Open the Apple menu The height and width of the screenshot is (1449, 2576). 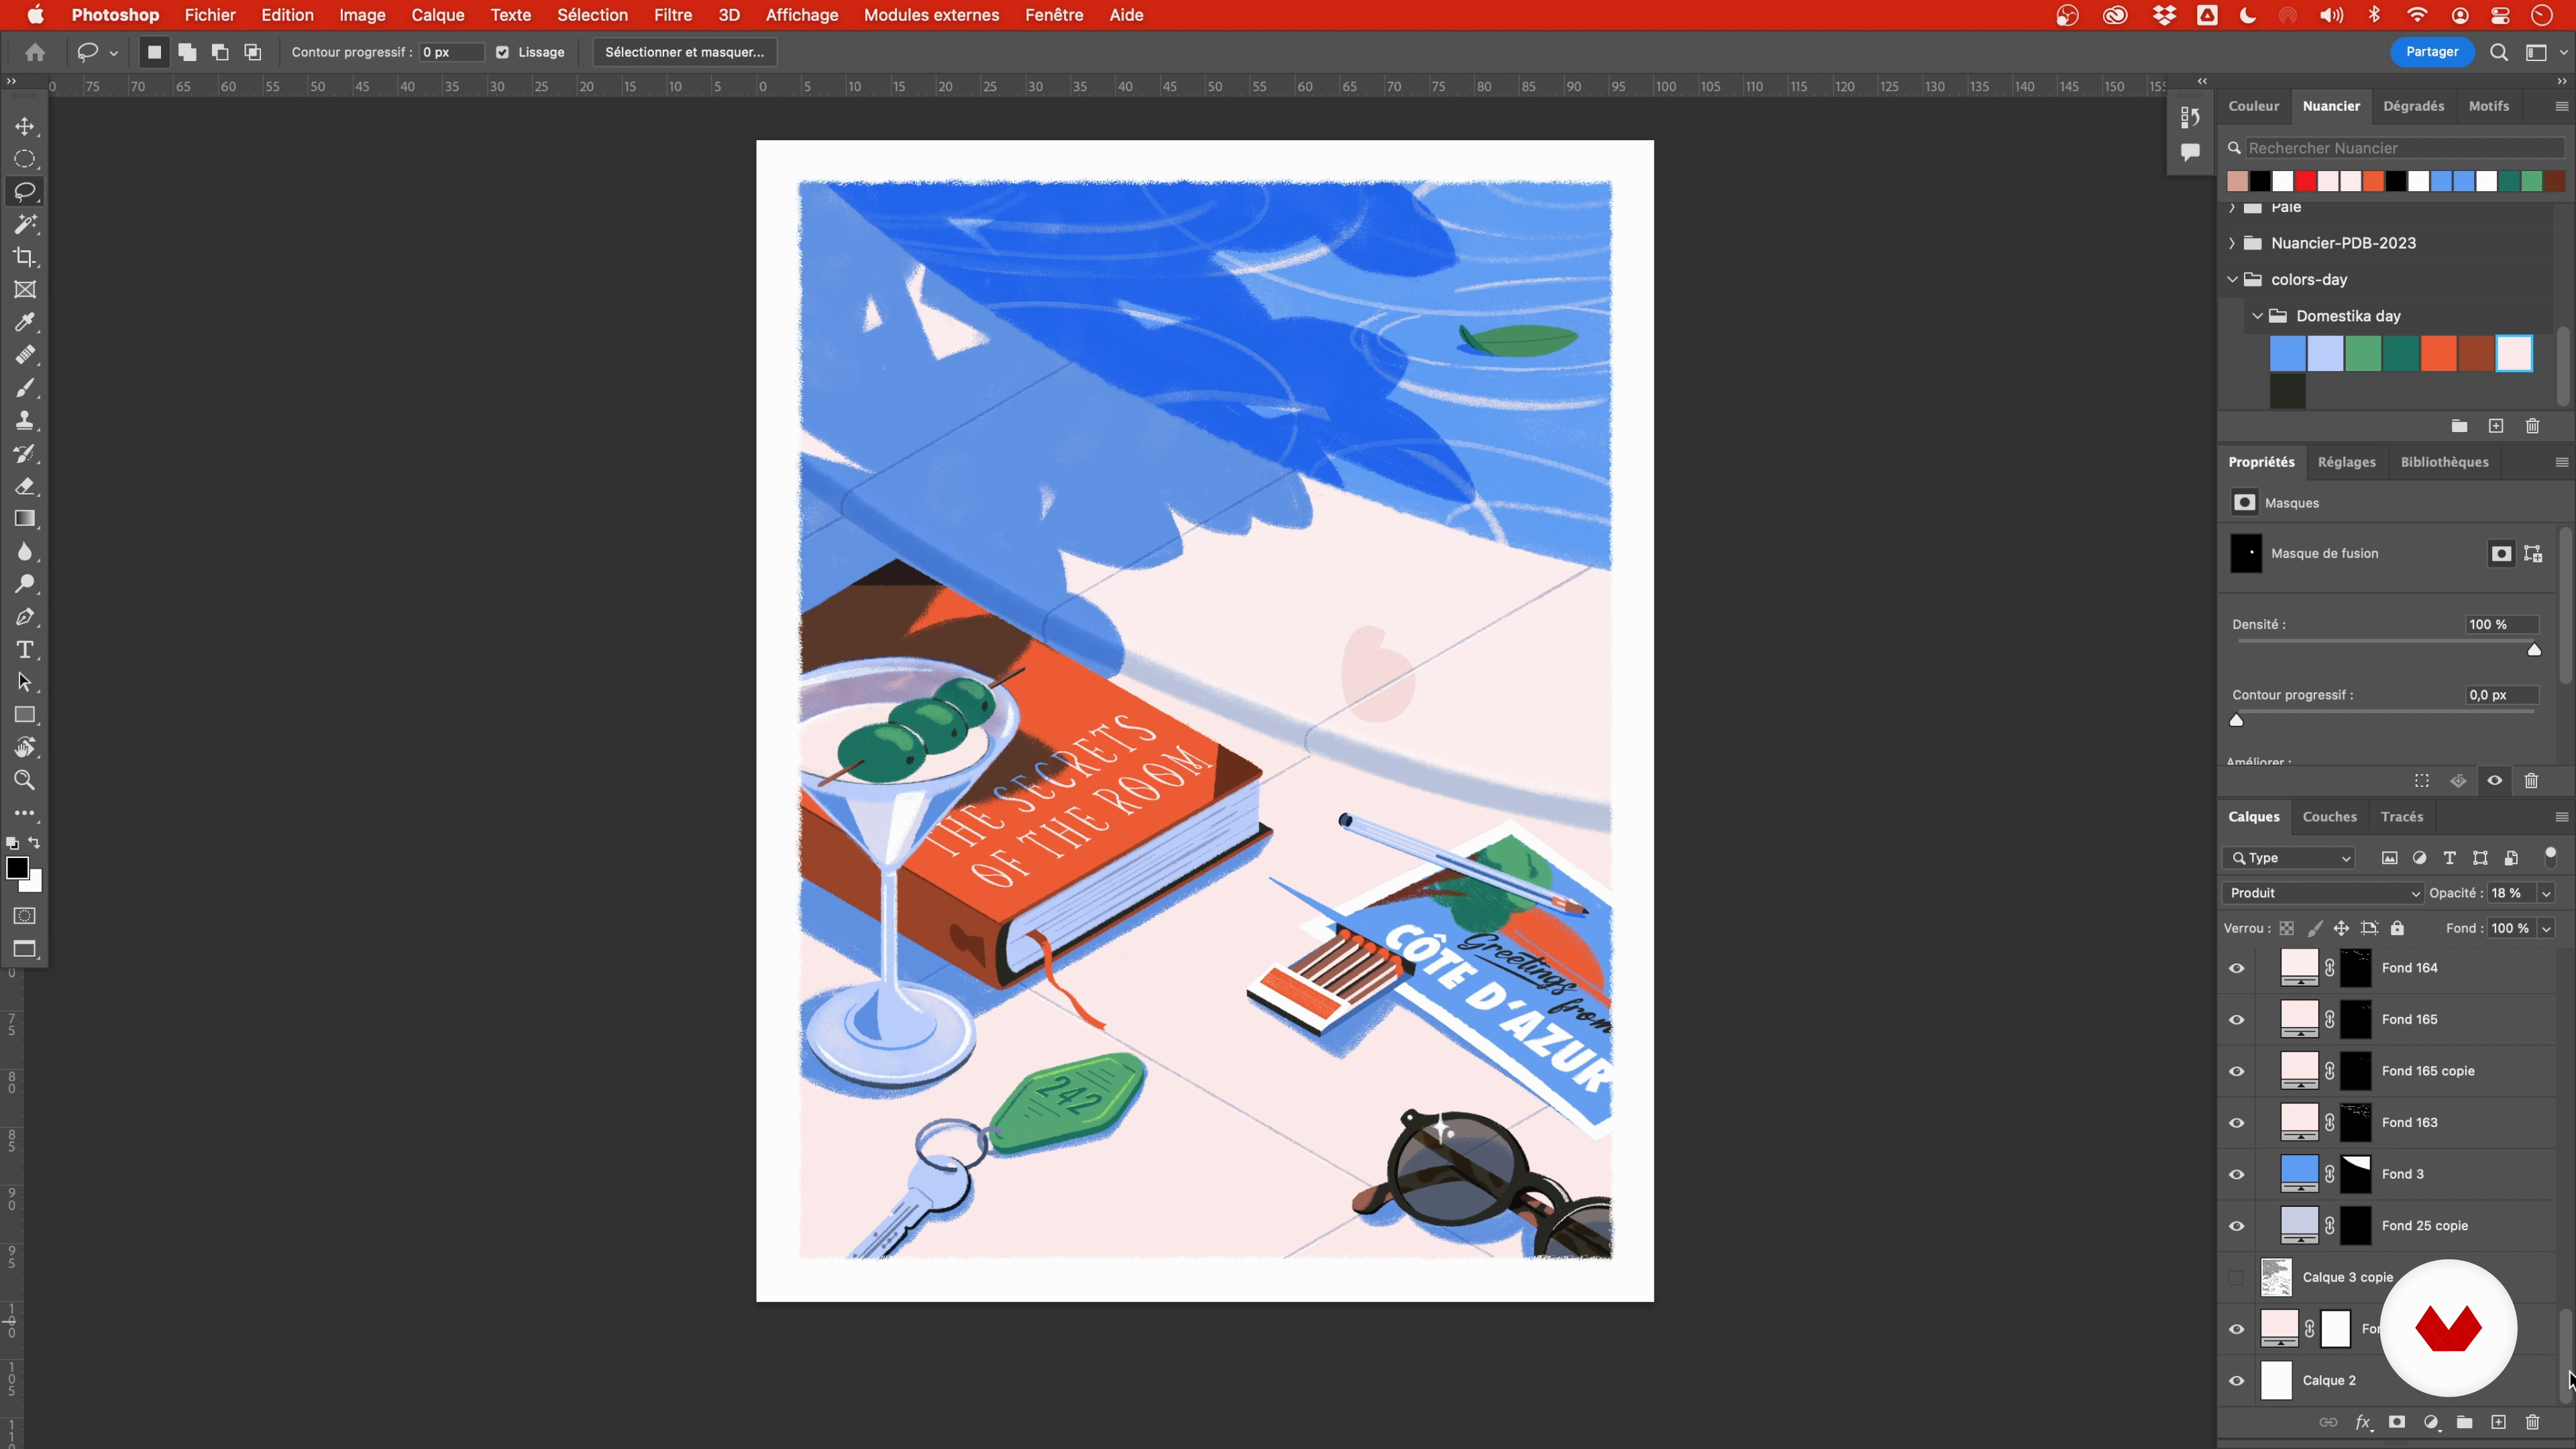pos(35,15)
